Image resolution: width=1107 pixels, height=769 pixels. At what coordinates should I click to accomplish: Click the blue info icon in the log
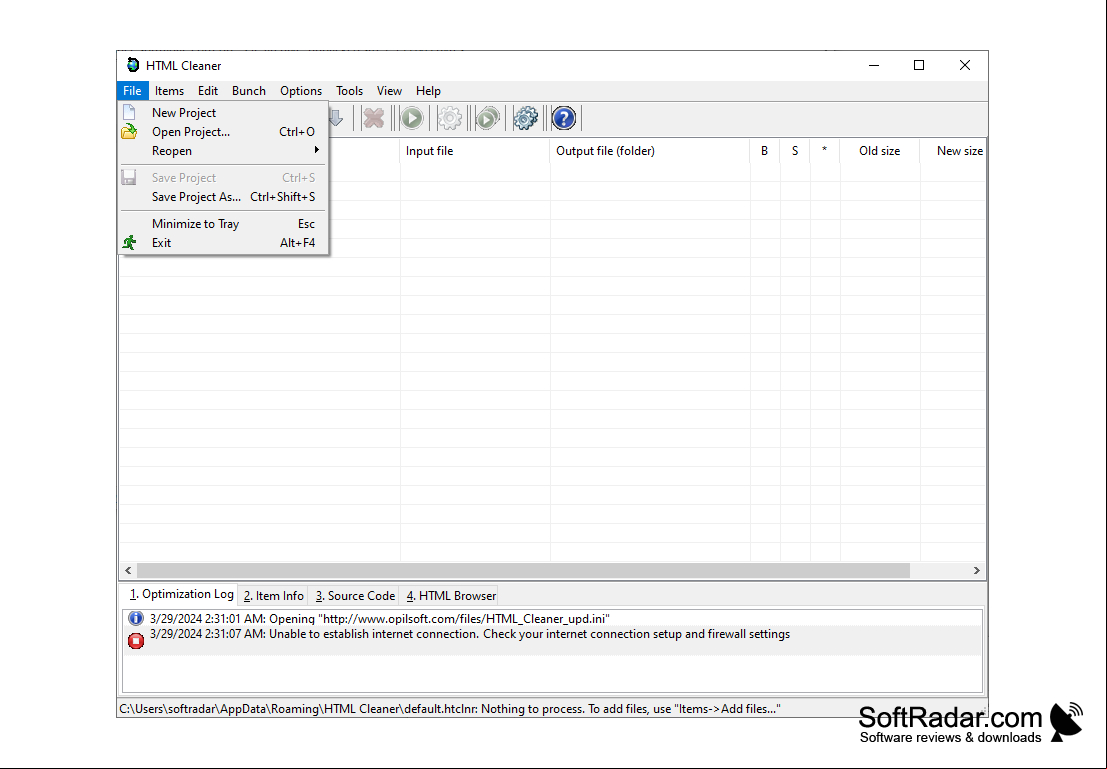[x=136, y=619]
